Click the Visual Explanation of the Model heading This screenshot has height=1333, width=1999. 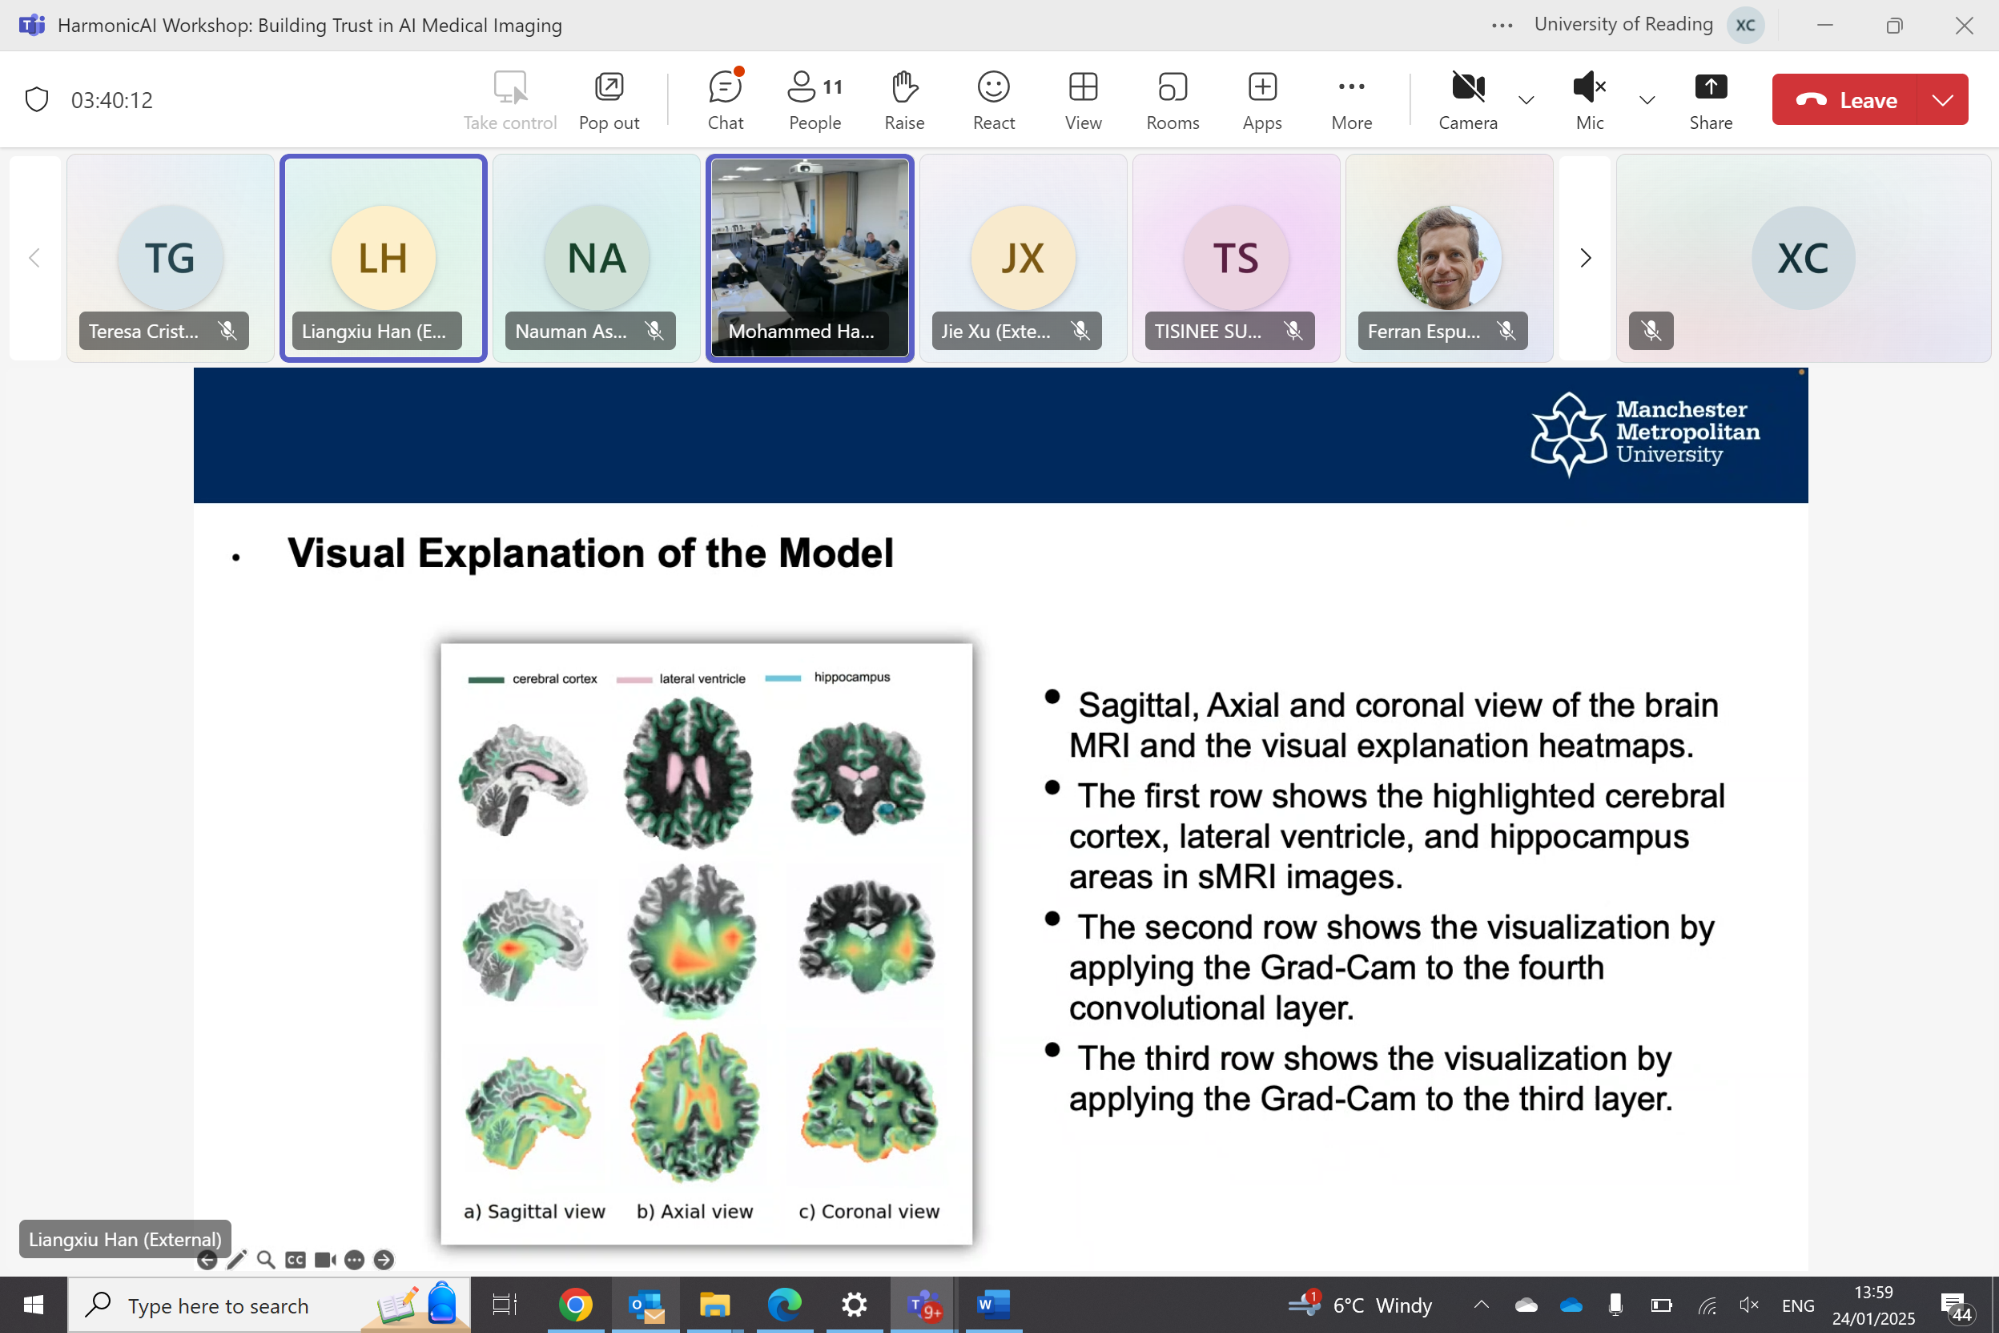coord(590,553)
